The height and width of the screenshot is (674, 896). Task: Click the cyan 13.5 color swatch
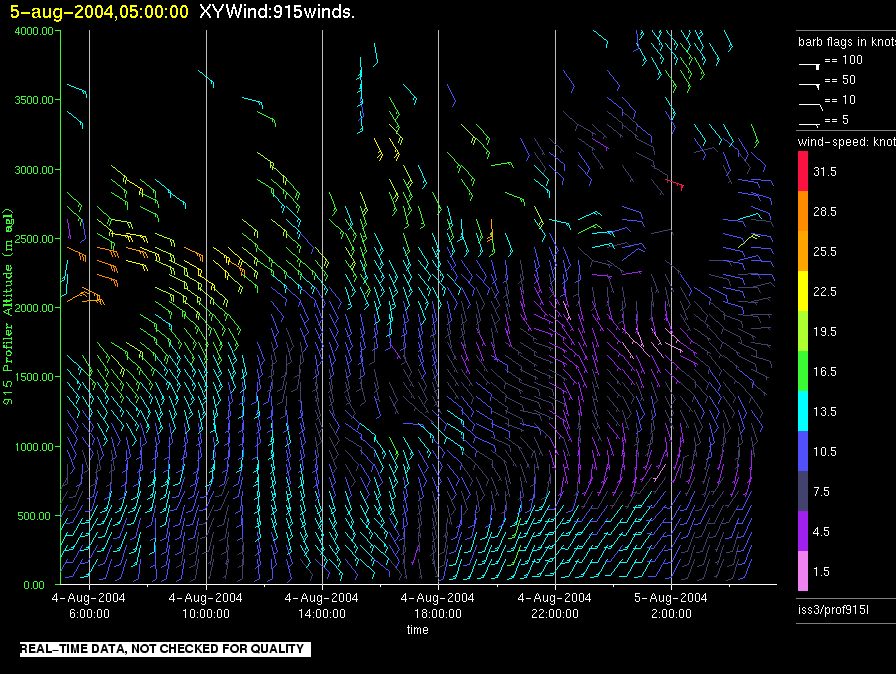803,411
